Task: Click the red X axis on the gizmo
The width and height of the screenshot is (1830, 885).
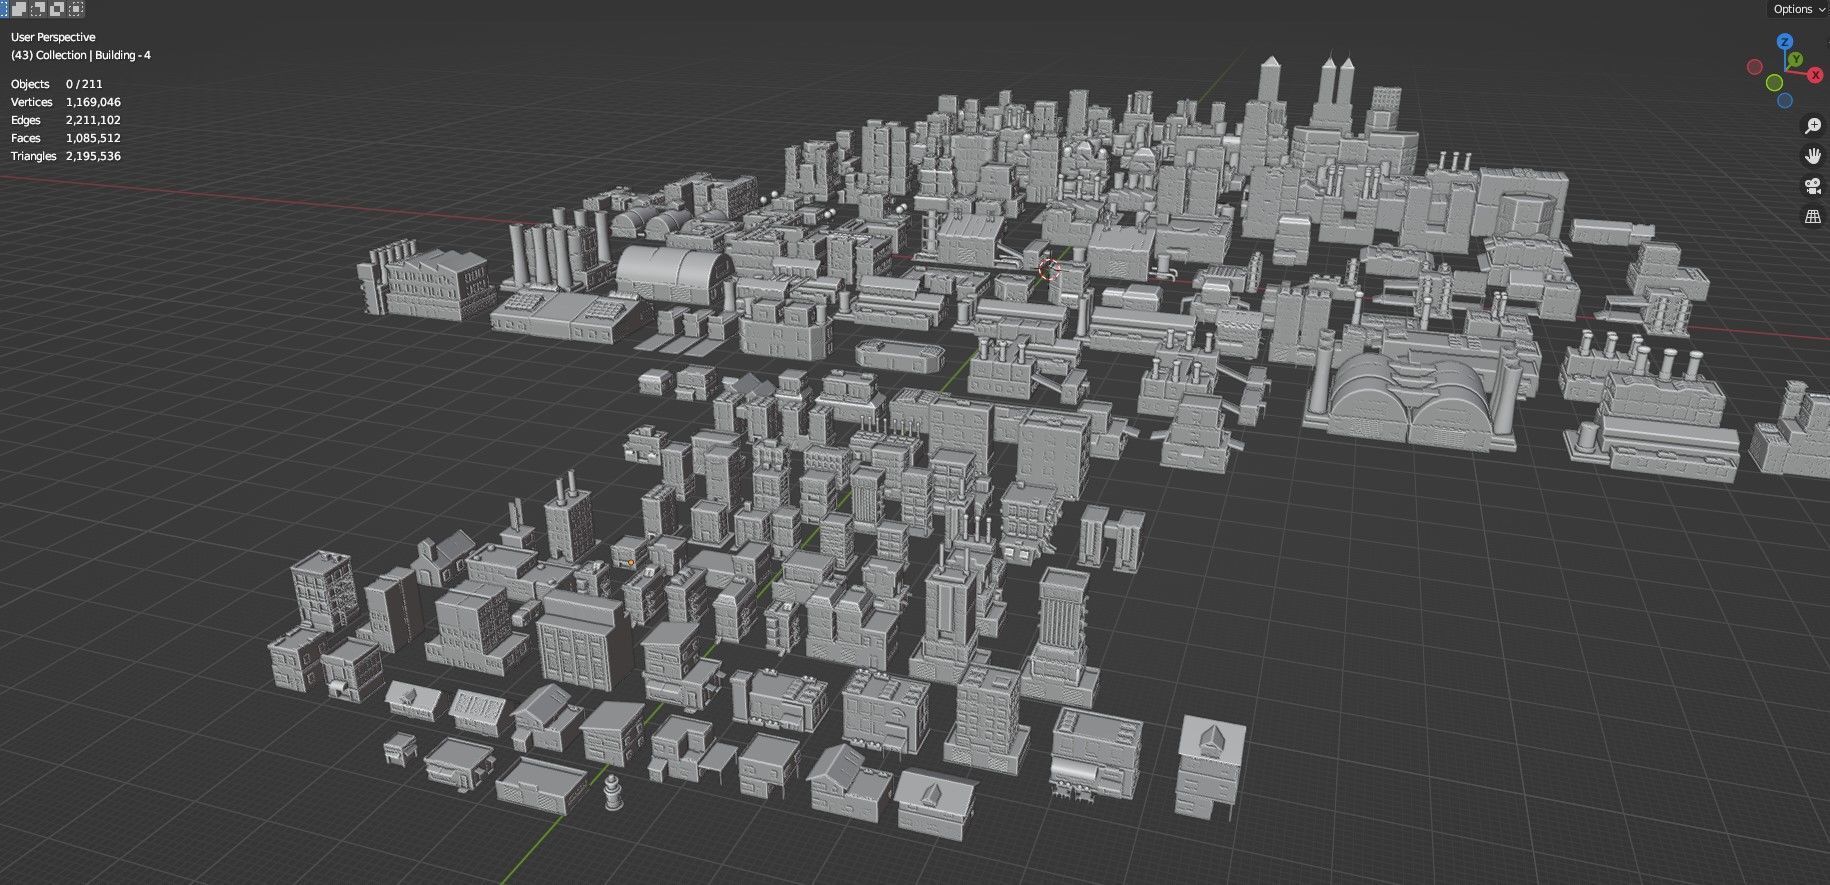Action: coord(1814,75)
